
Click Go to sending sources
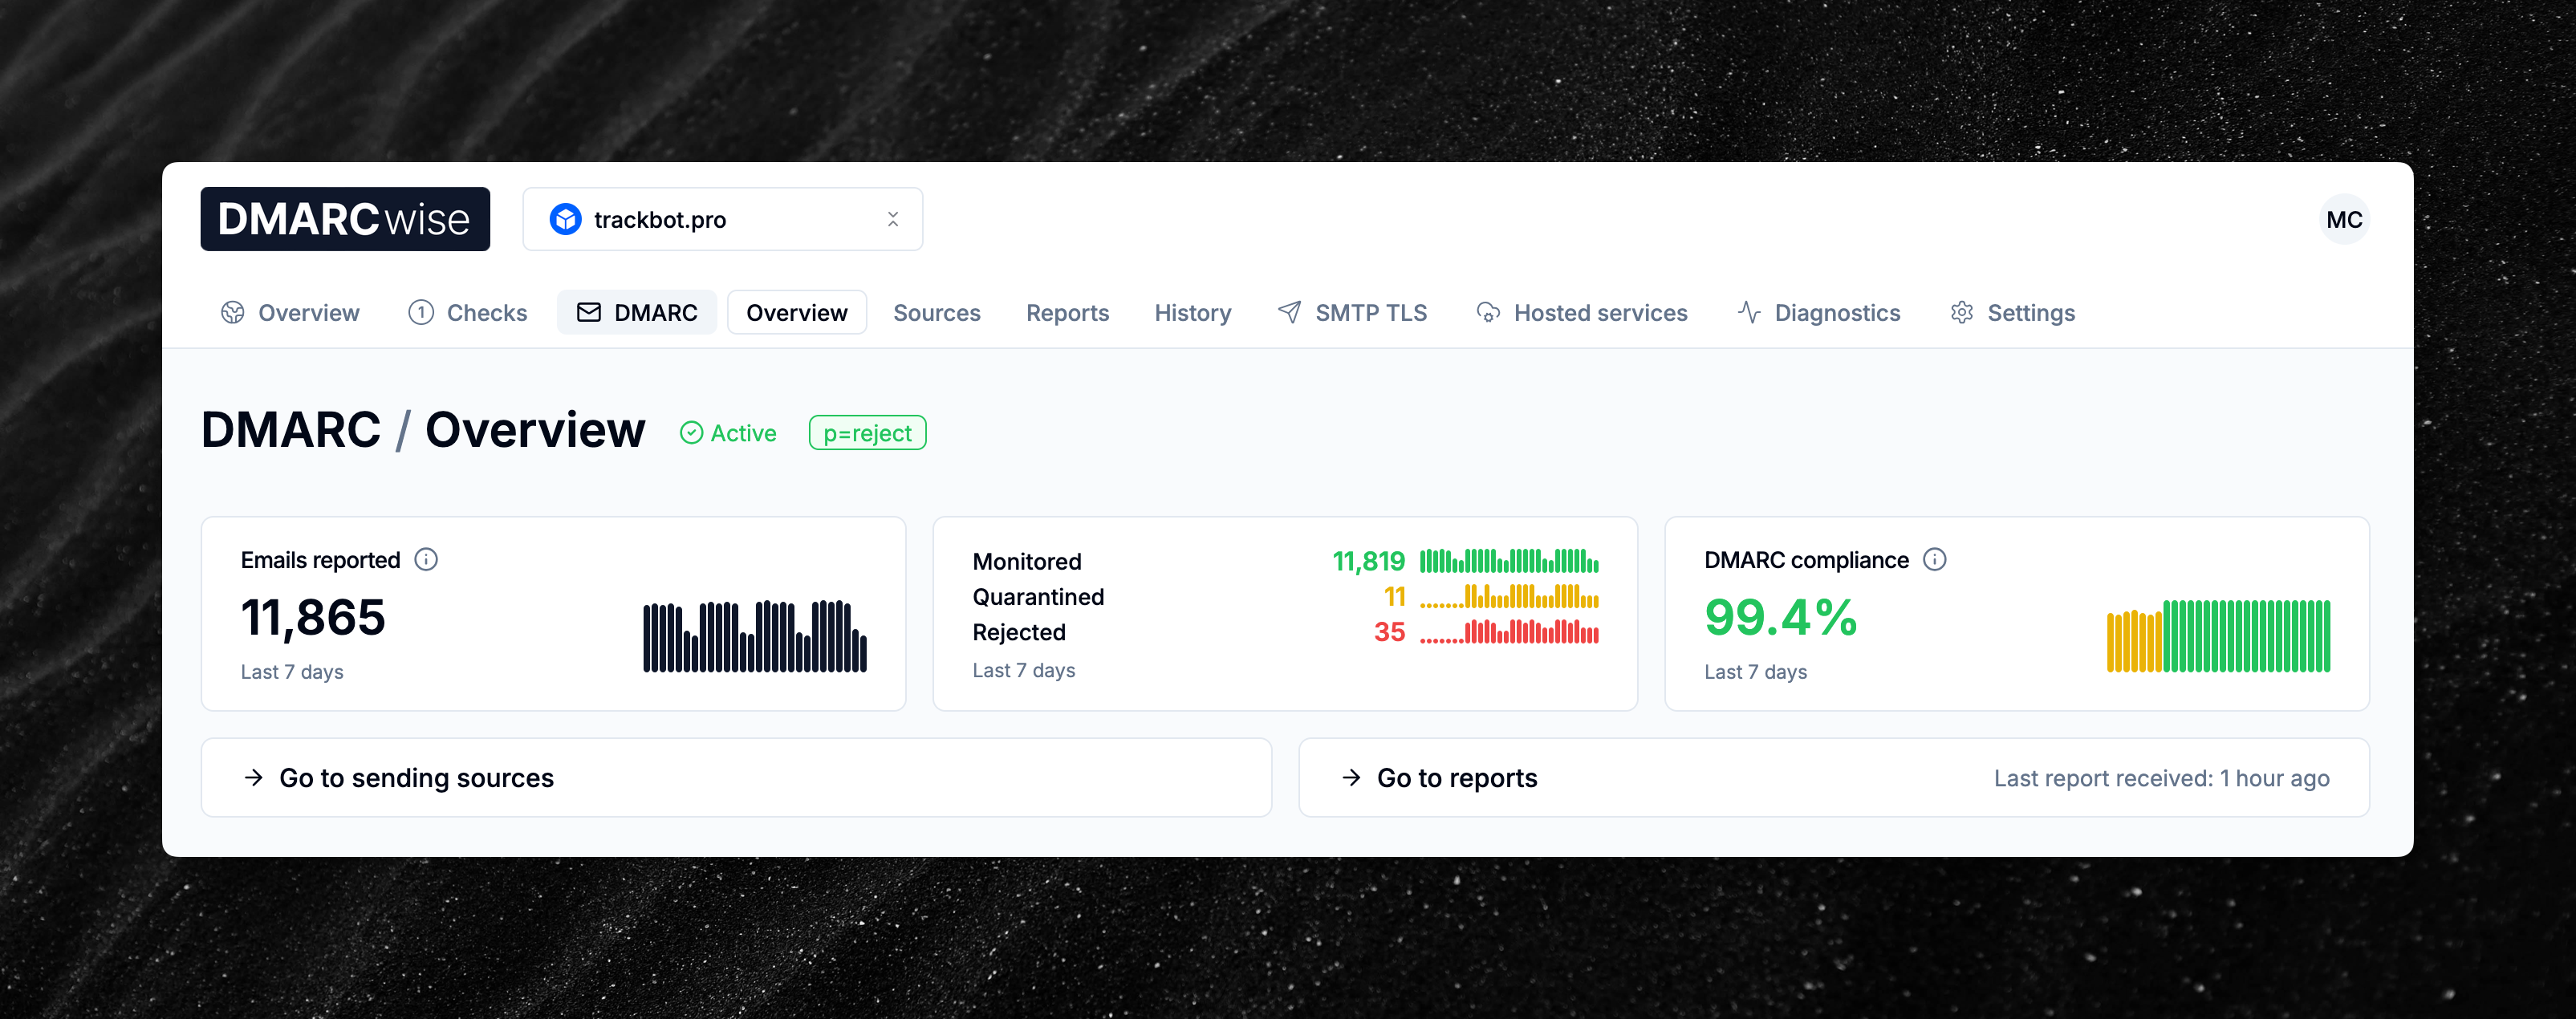point(417,777)
